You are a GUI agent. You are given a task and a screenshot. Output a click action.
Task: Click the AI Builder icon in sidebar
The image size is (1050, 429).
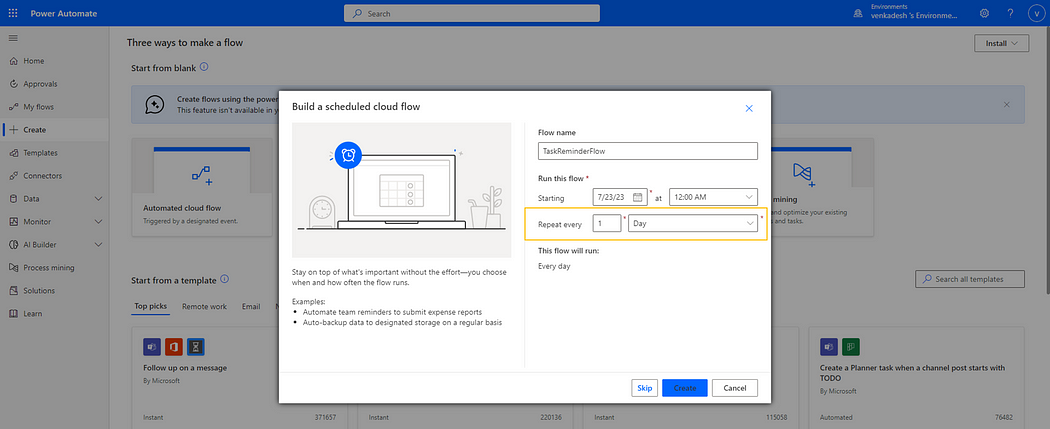(x=13, y=244)
